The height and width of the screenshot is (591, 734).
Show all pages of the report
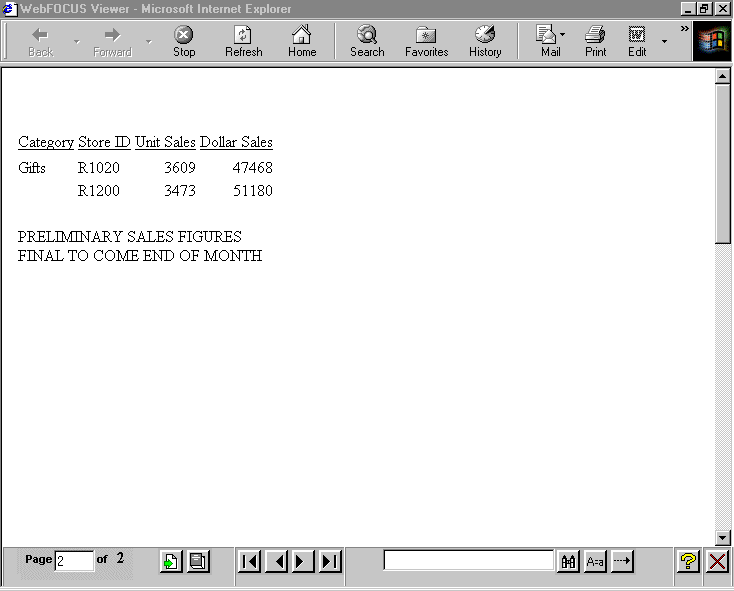(x=198, y=561)
